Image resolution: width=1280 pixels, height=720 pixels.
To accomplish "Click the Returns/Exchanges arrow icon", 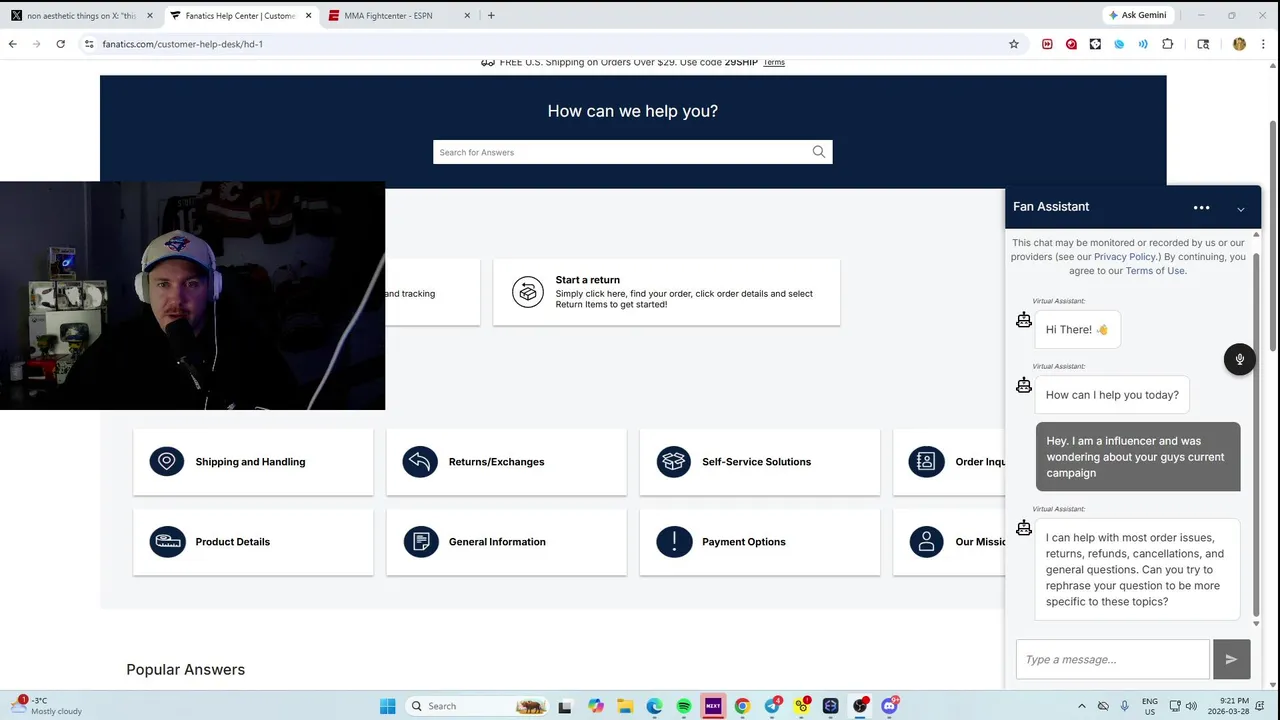I will tap(420, 462).
